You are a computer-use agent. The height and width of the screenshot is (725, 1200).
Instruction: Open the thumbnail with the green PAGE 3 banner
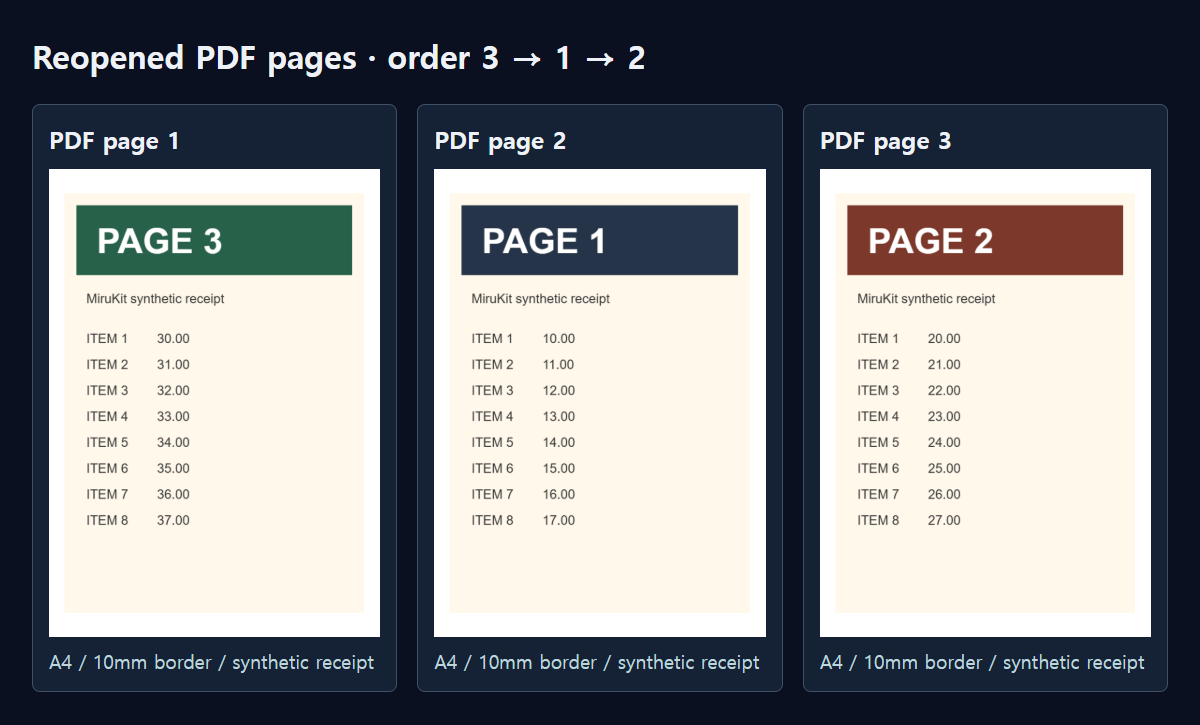coord(214,403)
